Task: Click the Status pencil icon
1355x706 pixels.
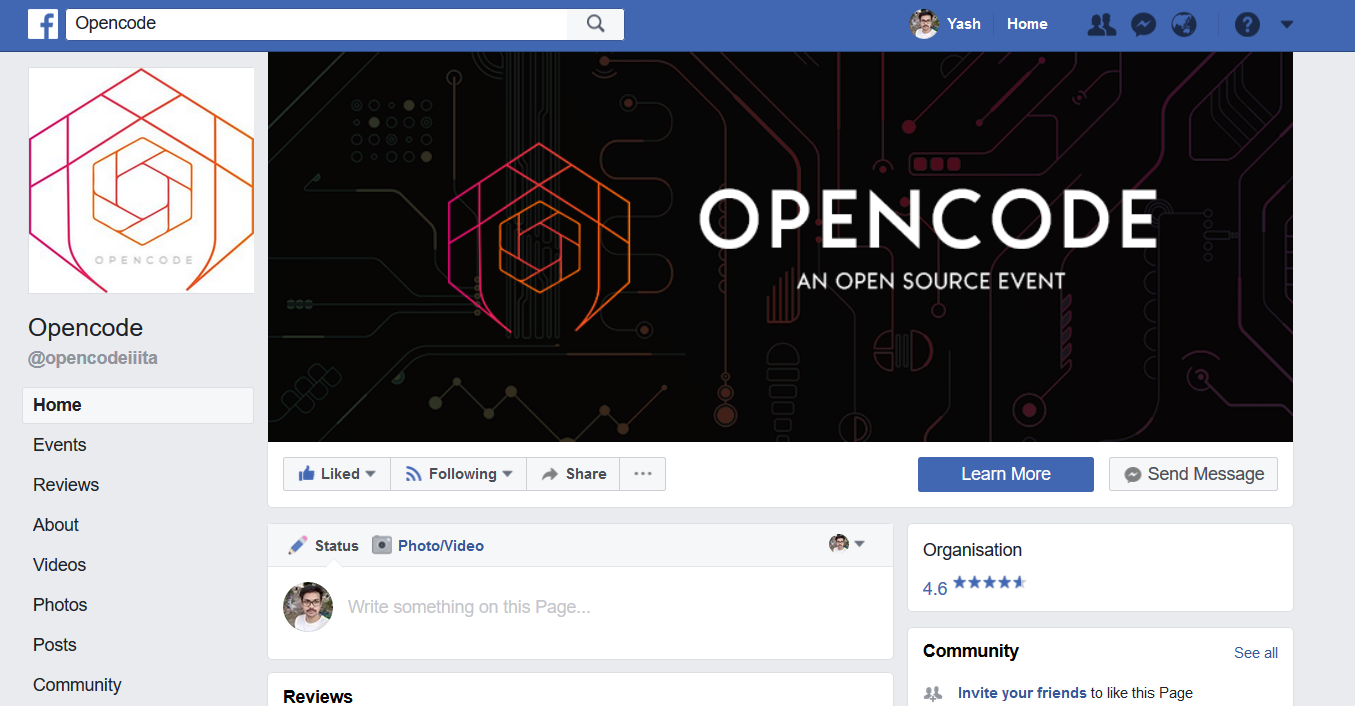Action: pos(297,544)
